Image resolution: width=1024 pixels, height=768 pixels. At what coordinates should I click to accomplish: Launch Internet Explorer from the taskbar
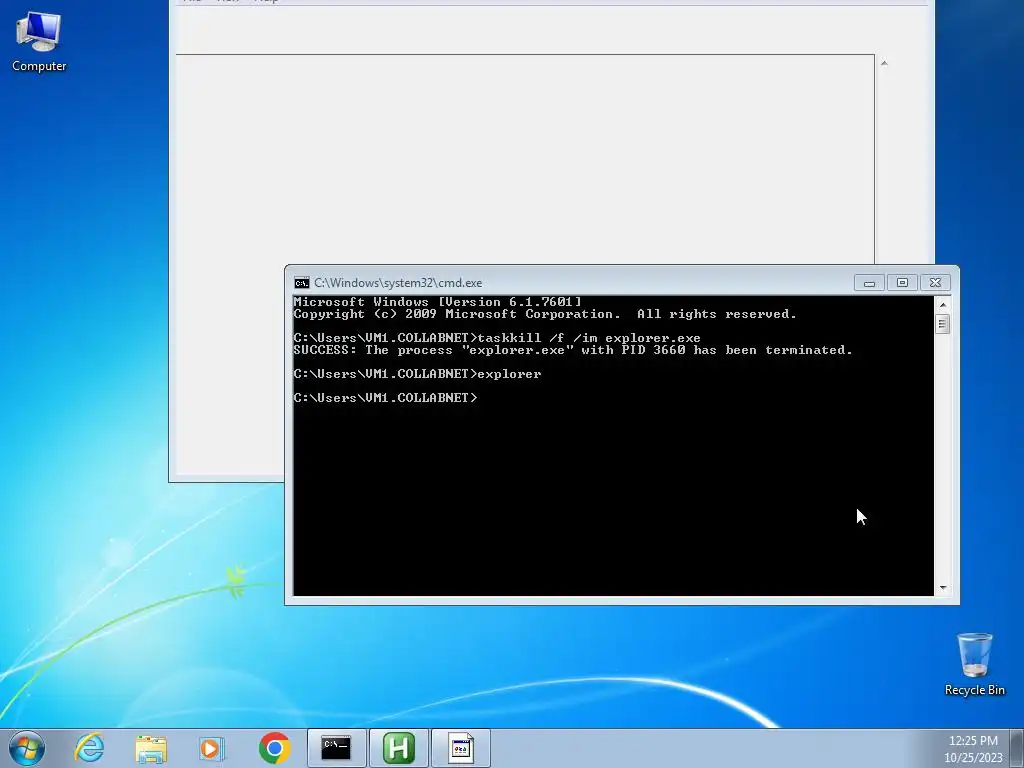(x=89, y=748)
